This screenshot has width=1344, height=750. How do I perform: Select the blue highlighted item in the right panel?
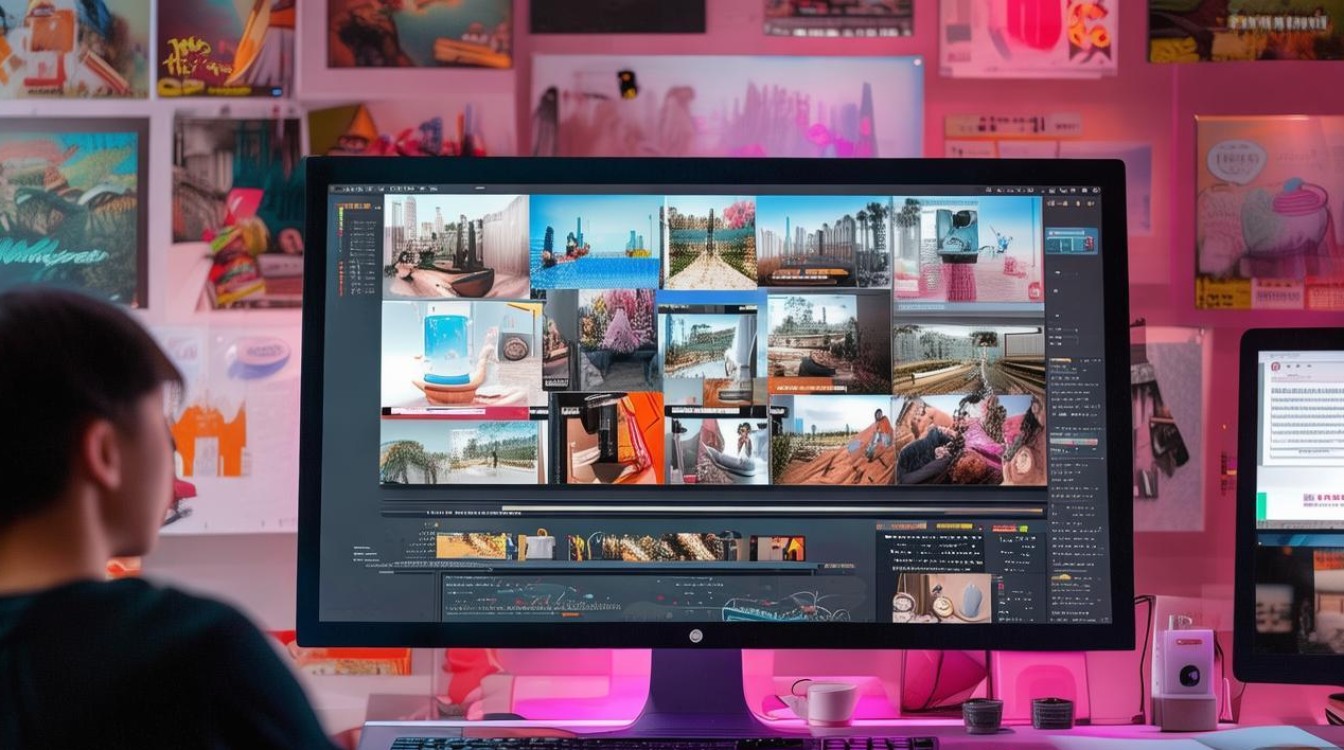coord(1071,241)
